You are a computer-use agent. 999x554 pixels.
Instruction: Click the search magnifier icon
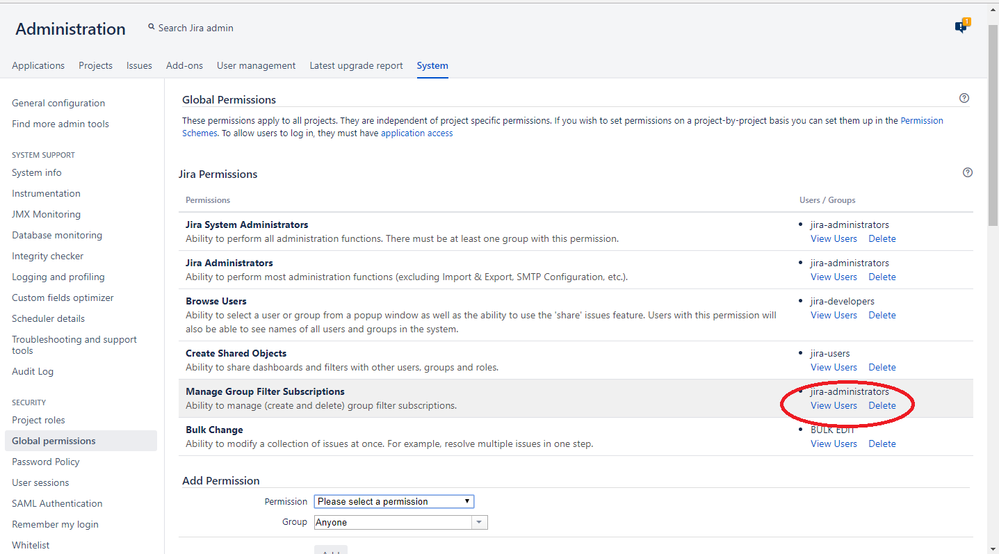[151, 27]
